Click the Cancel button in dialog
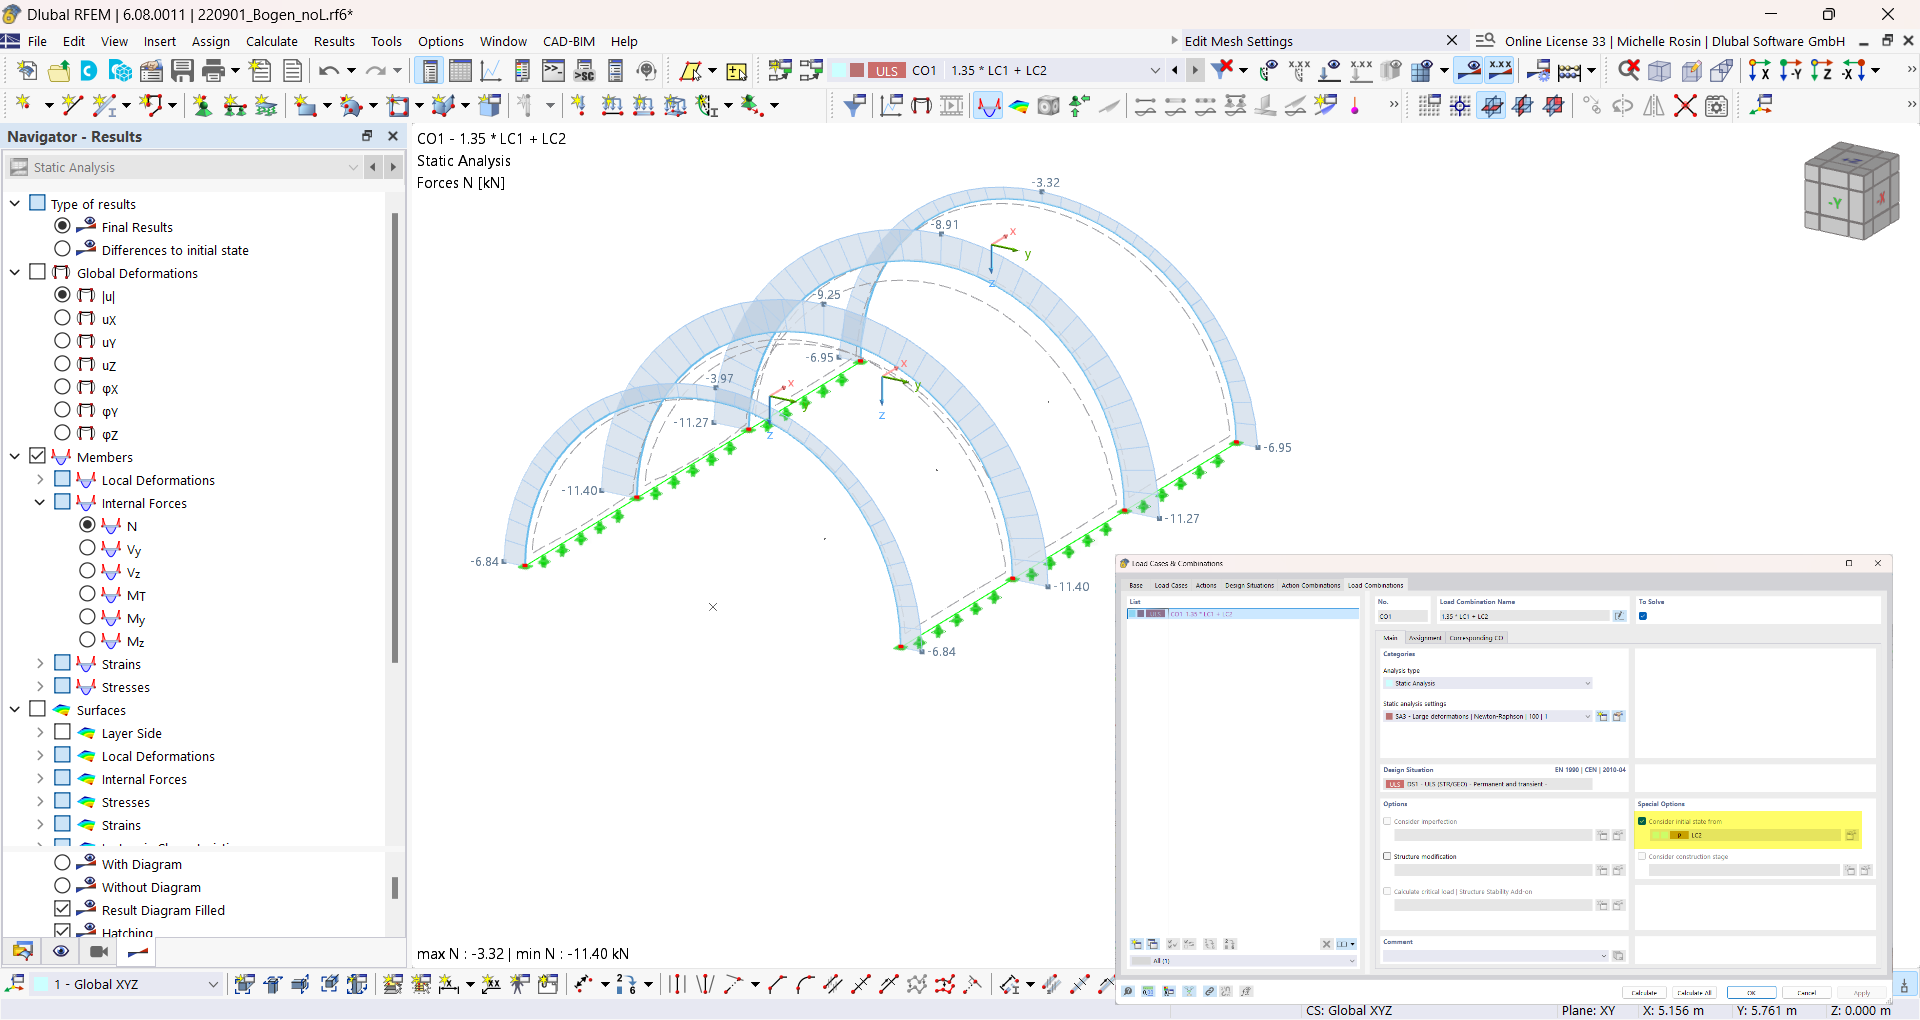The image size is (1920, 1020). (x=1806, y=993)
